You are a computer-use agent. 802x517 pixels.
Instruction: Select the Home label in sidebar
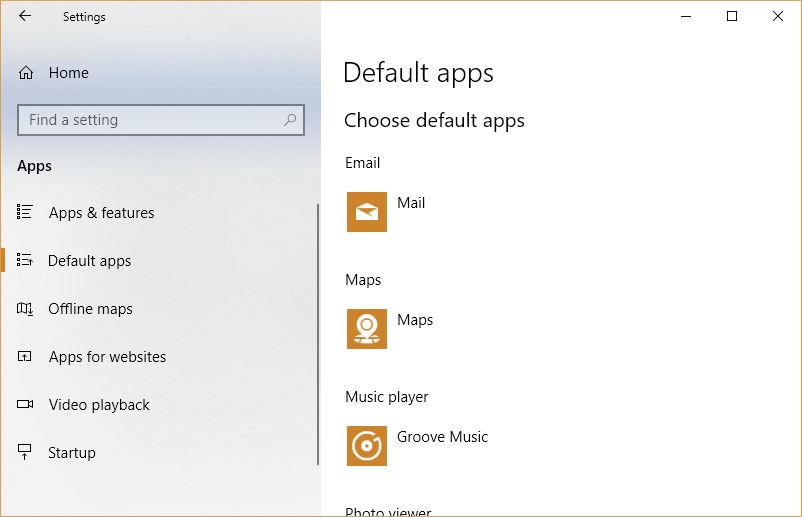69,73
